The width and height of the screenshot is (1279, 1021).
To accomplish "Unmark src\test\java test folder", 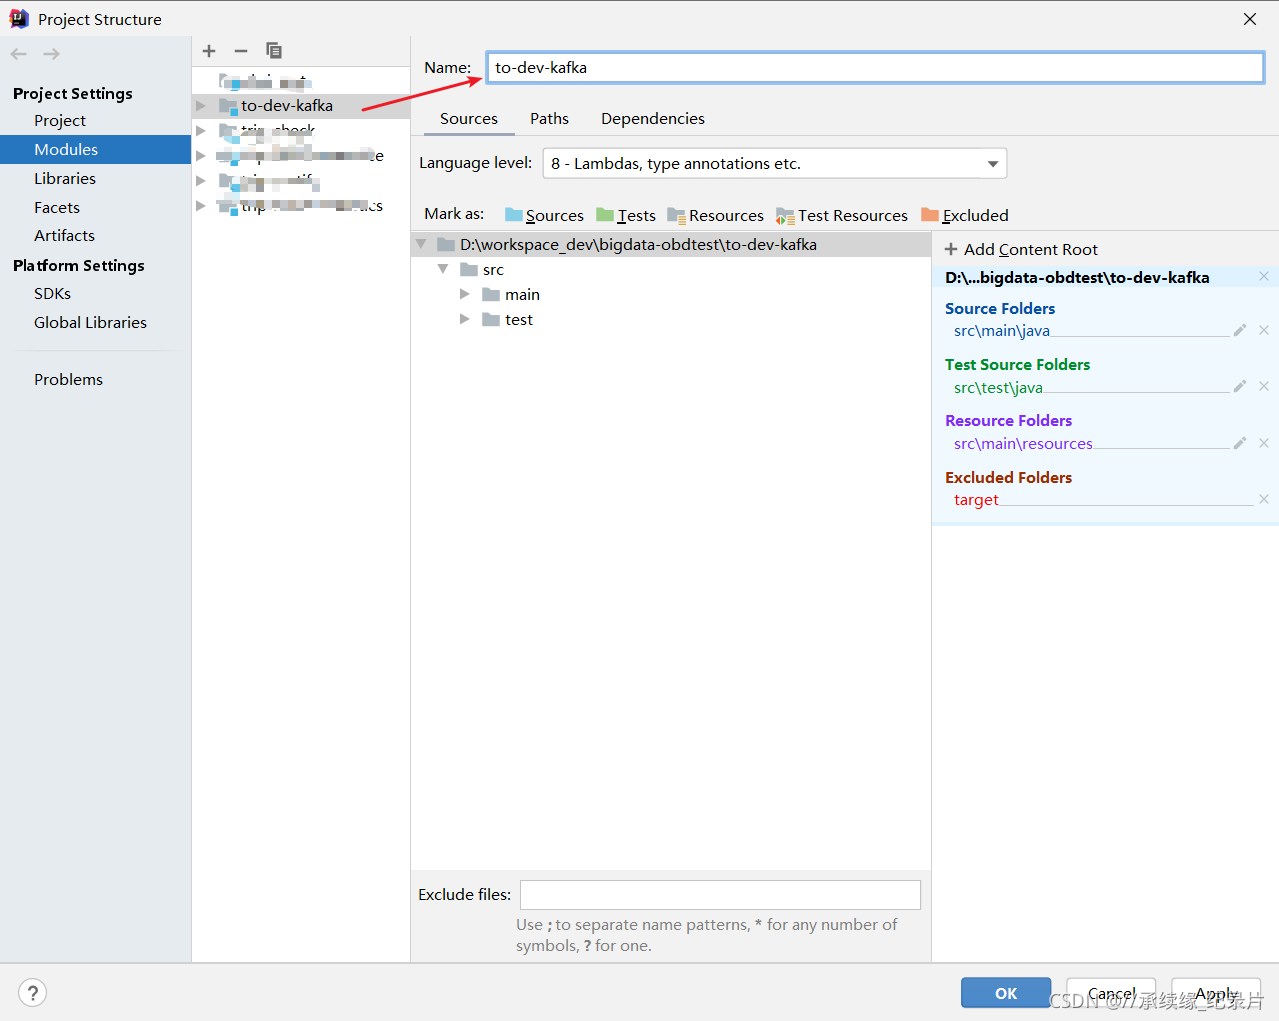I will (x=1264, y=386).
